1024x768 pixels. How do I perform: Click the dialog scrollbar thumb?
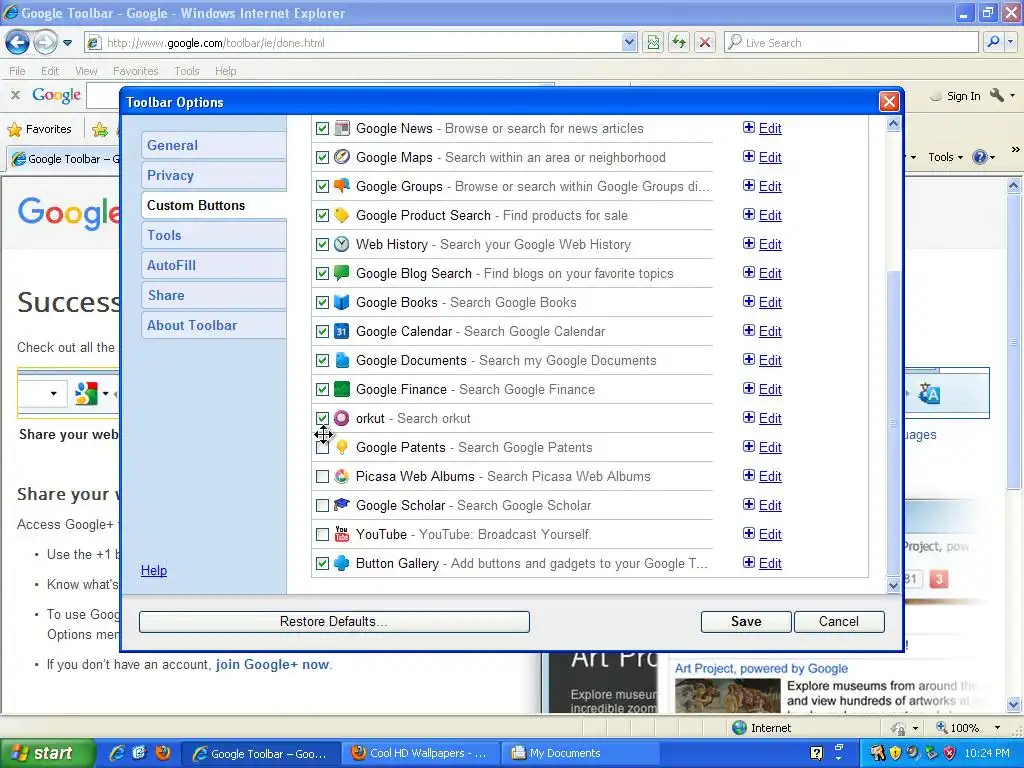coord(893,423)
